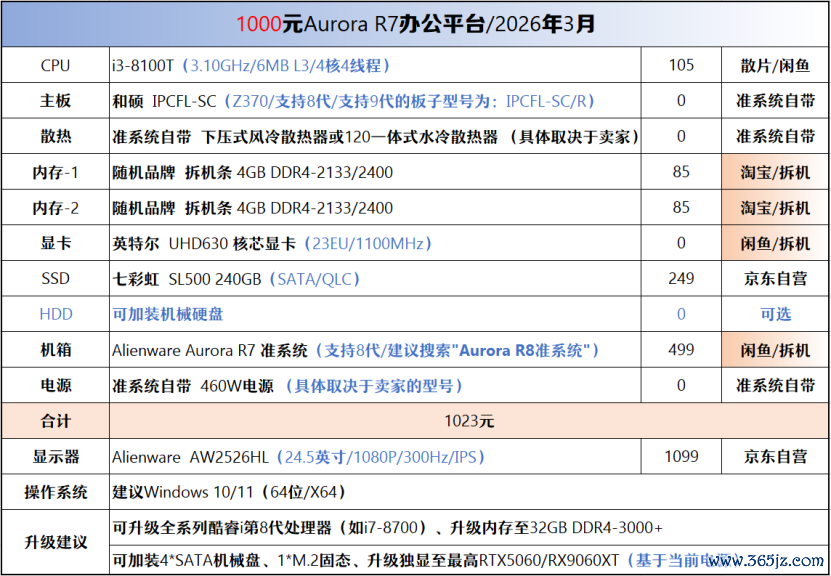
Task: Select the "0" price in 散热 row
Action: 681,136
